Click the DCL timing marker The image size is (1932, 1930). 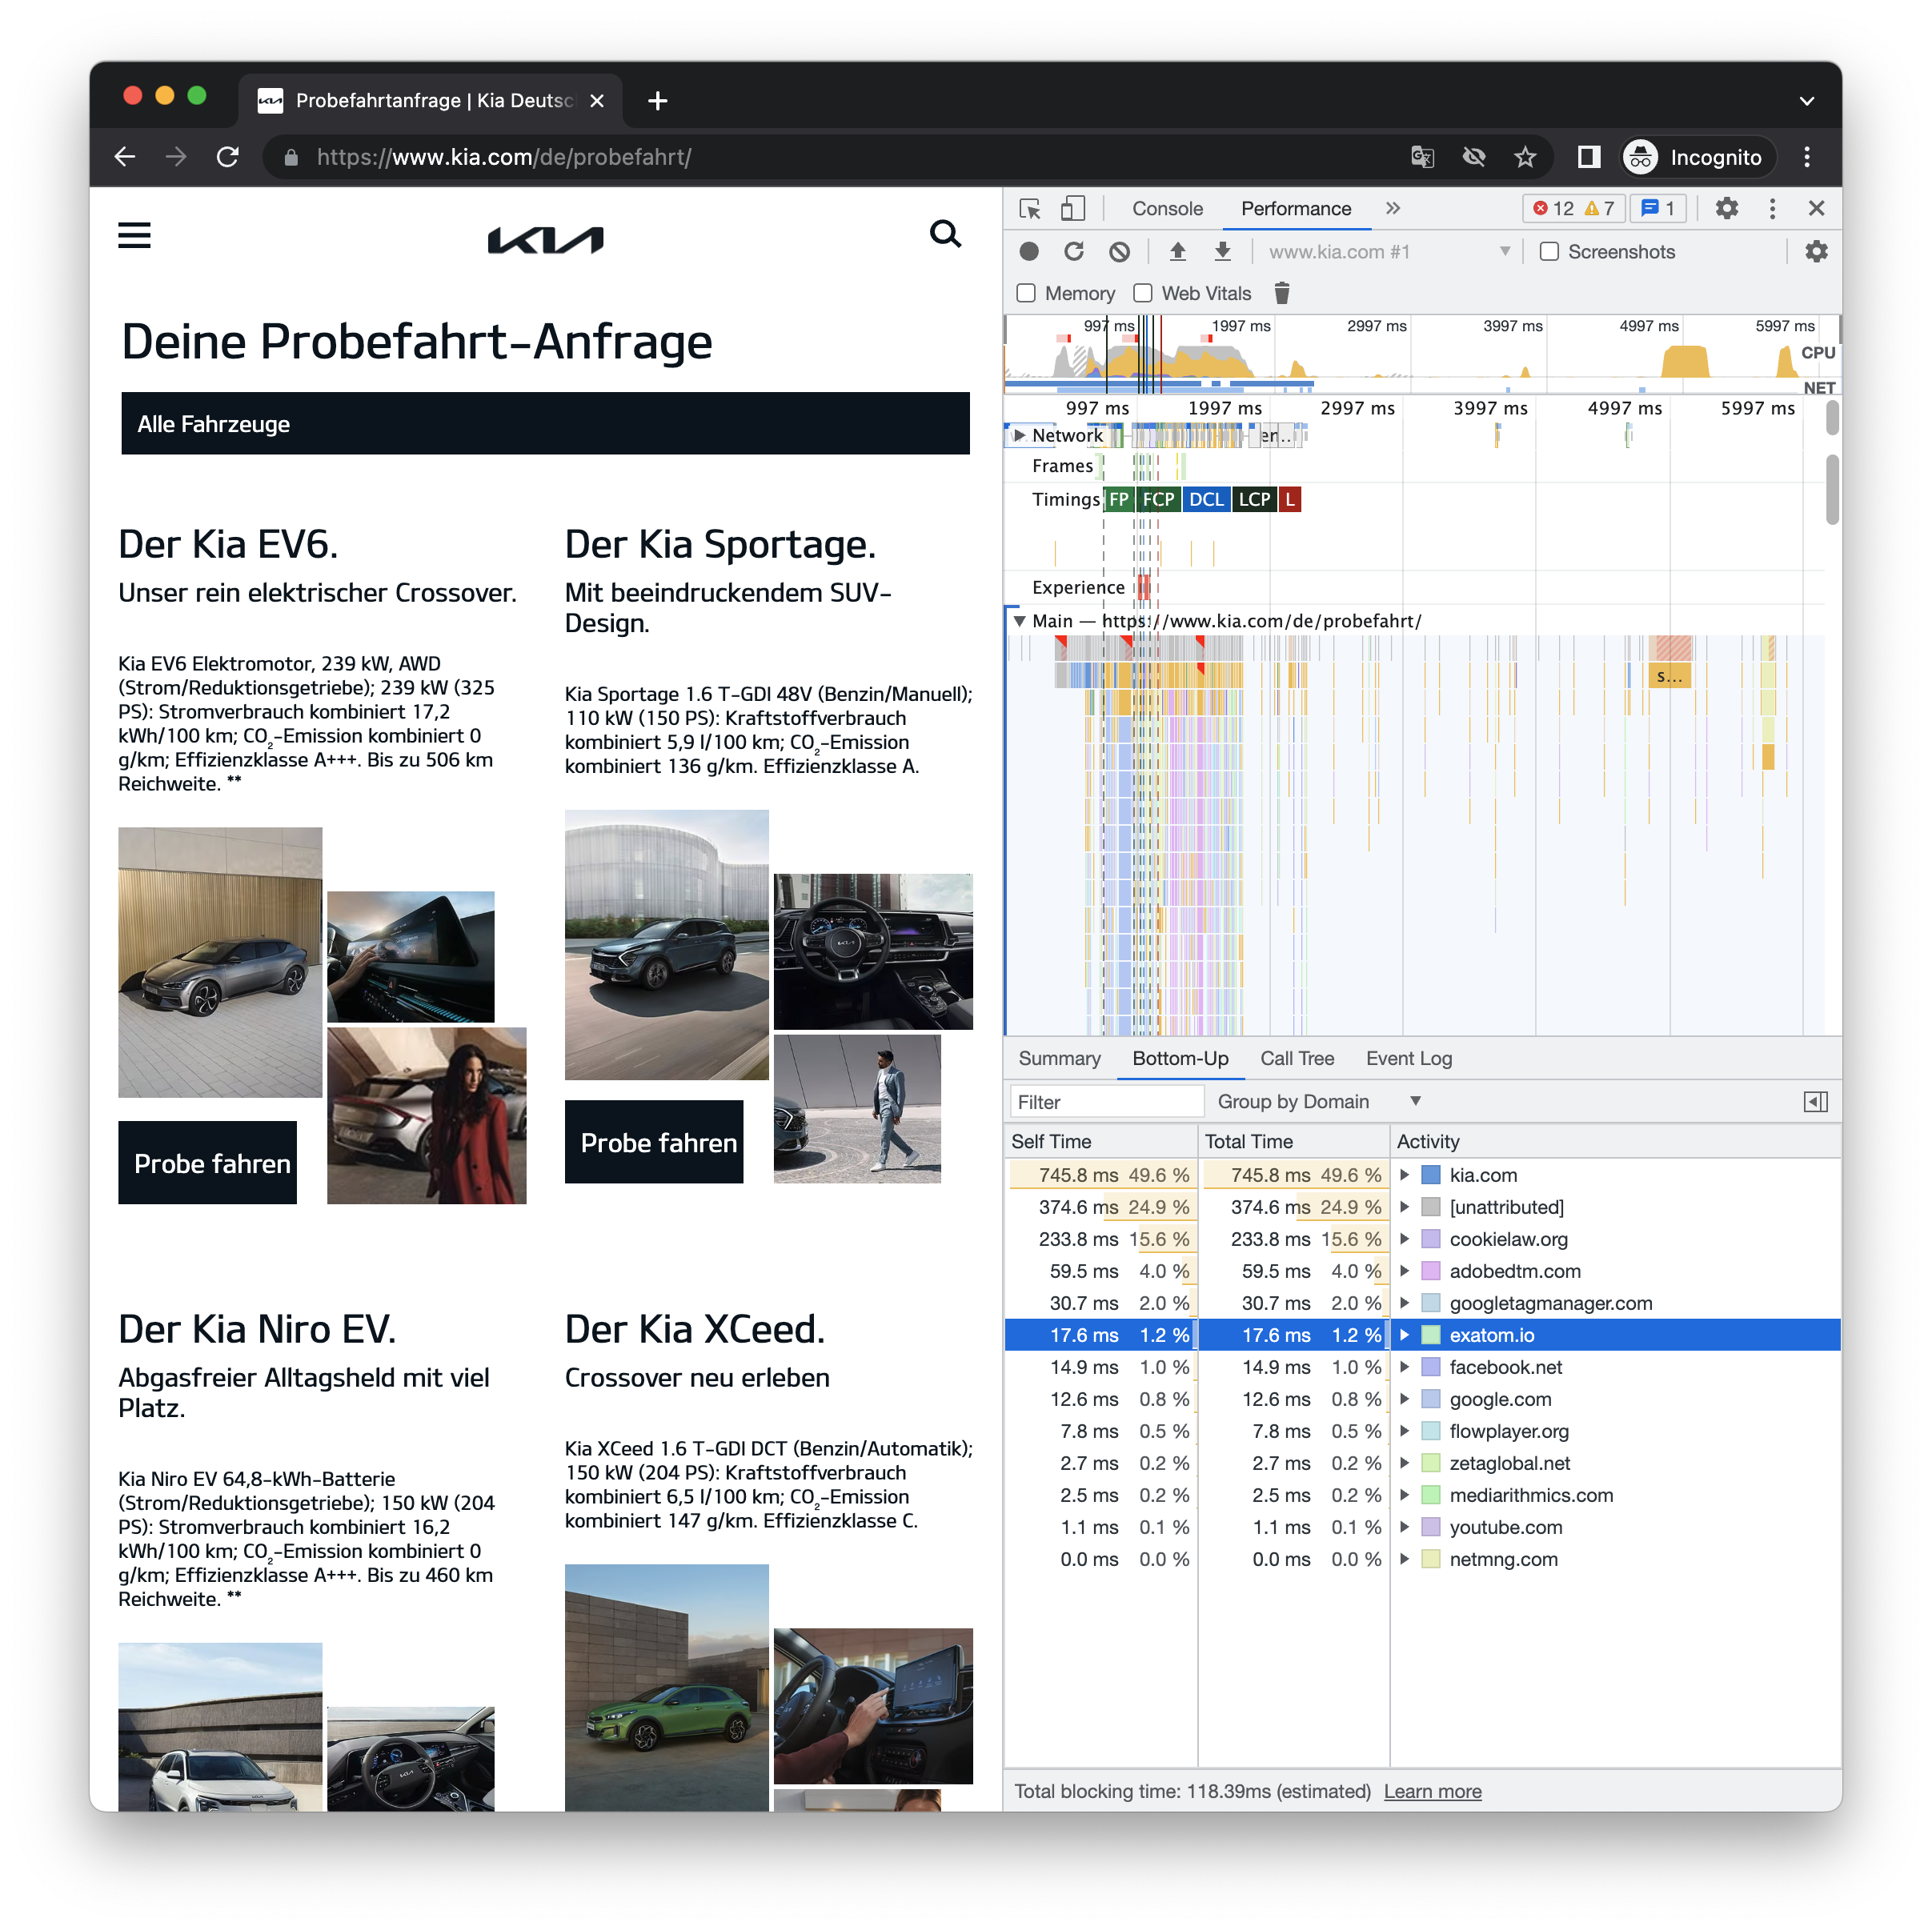[1206, 499]
